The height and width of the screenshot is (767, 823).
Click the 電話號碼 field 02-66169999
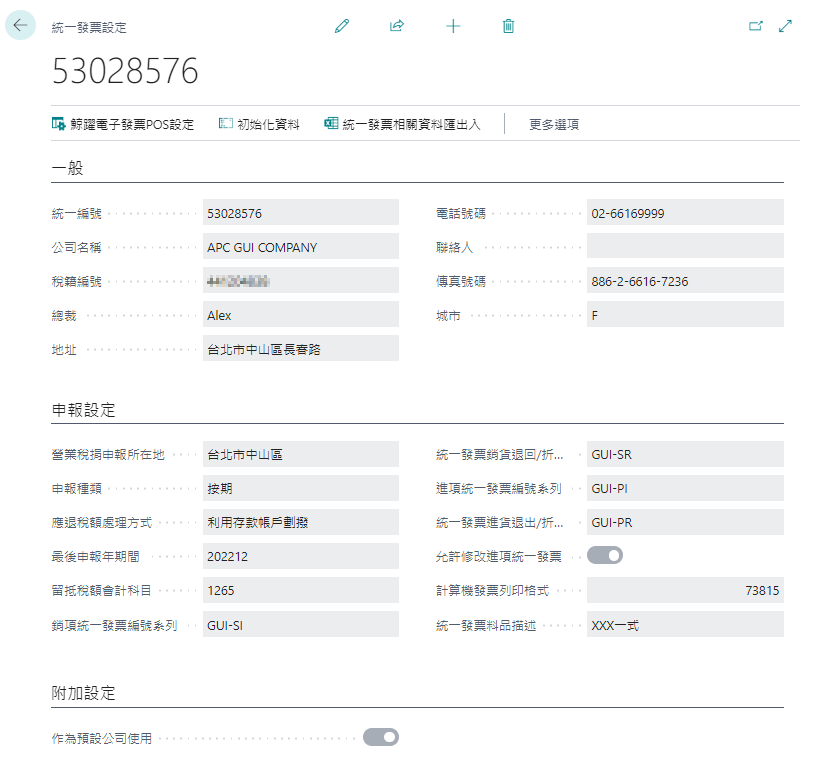coord(685,213)
